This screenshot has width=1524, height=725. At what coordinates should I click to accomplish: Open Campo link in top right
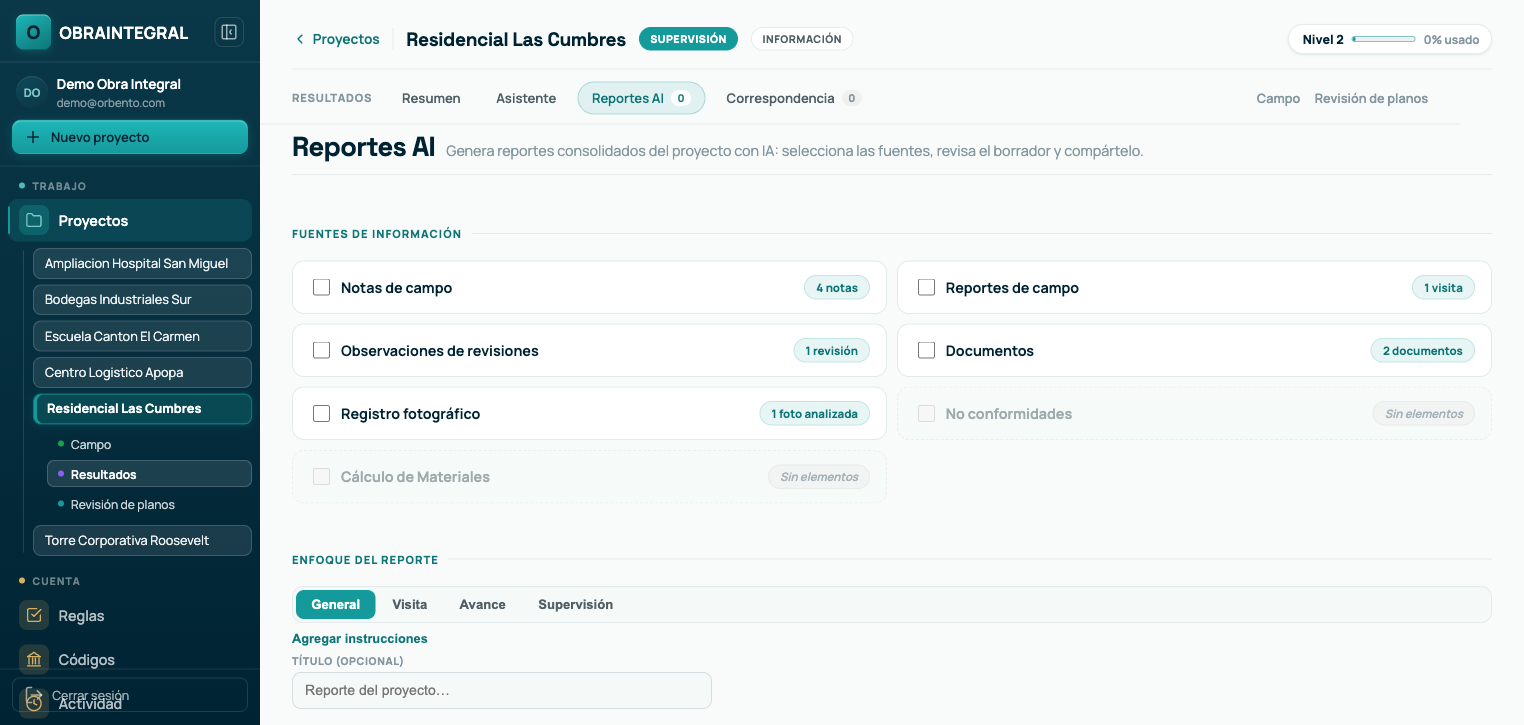coord(1278,98)
